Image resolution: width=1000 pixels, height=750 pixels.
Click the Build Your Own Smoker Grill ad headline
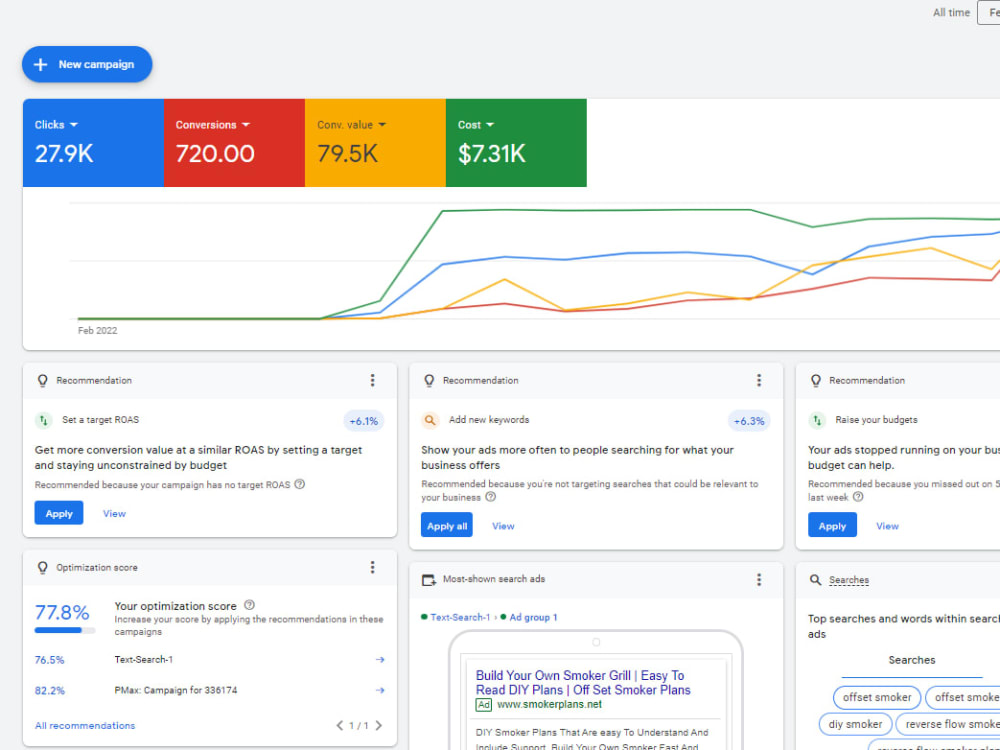pyautogui.click(x=583, y=683)
